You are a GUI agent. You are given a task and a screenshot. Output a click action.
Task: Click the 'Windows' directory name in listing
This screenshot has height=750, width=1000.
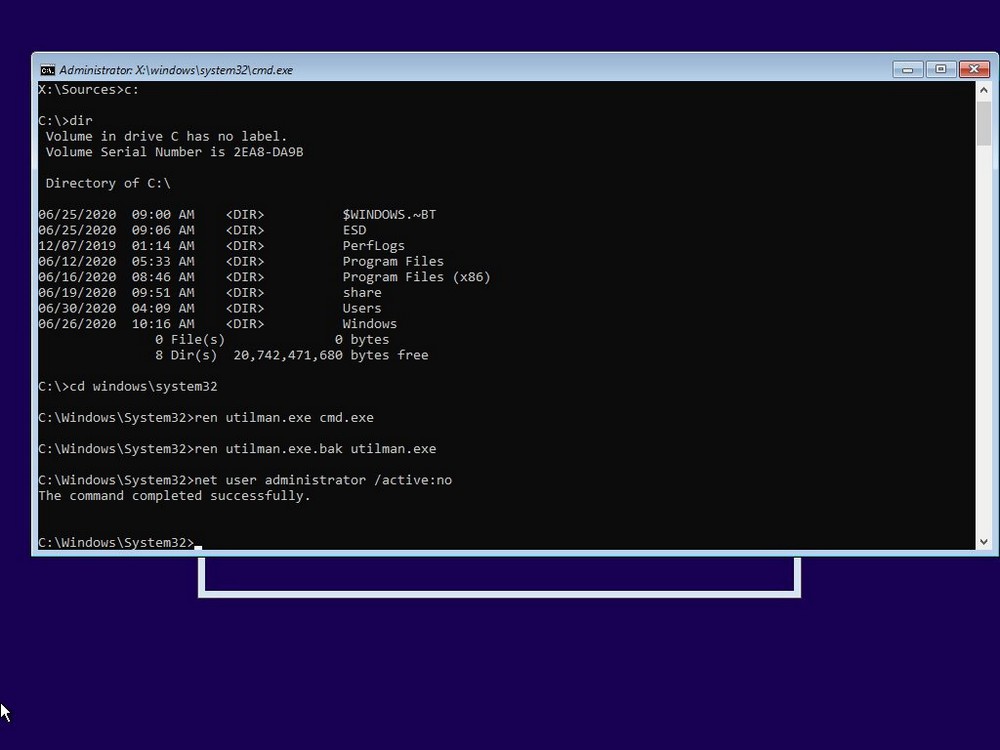[x=369, y=324]
